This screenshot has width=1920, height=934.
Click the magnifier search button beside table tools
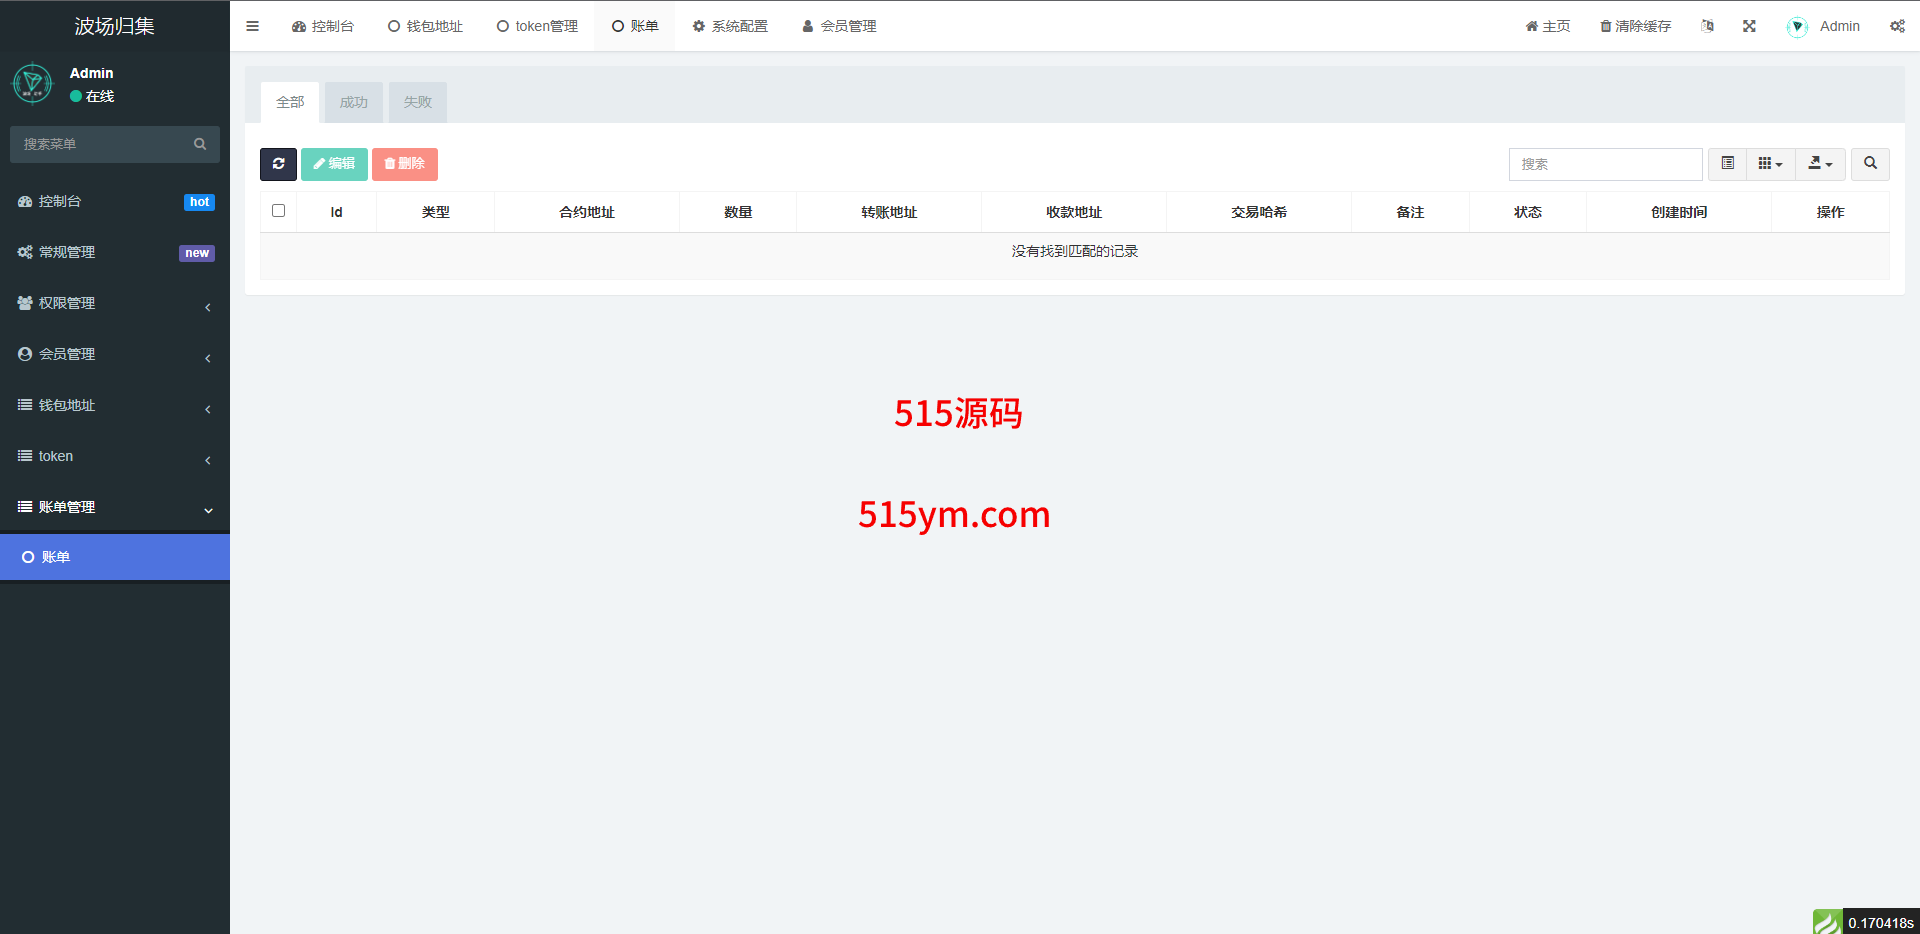coord(1869,164)
